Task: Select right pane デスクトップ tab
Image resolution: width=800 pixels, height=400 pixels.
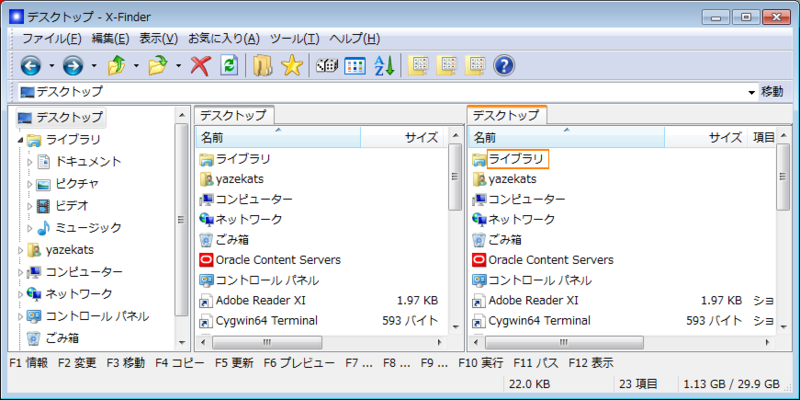Action: (507, 115)
